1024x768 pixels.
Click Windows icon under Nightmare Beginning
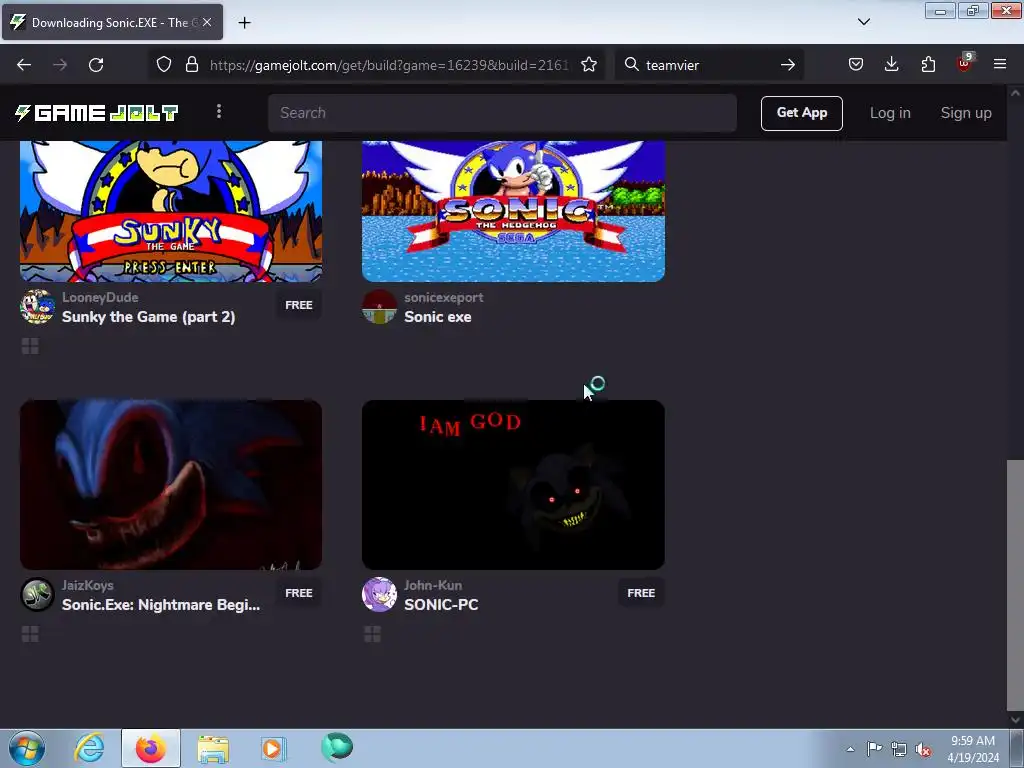(30, 634)
